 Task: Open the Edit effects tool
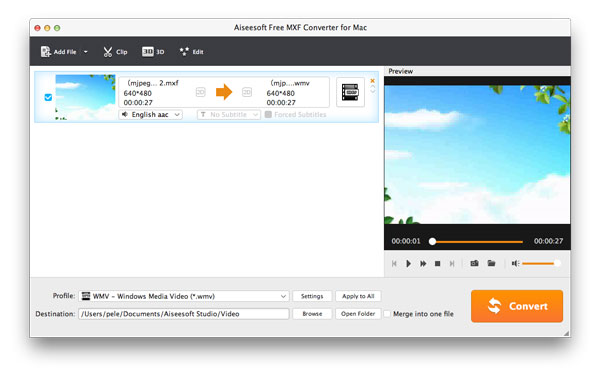click(191, 52)
